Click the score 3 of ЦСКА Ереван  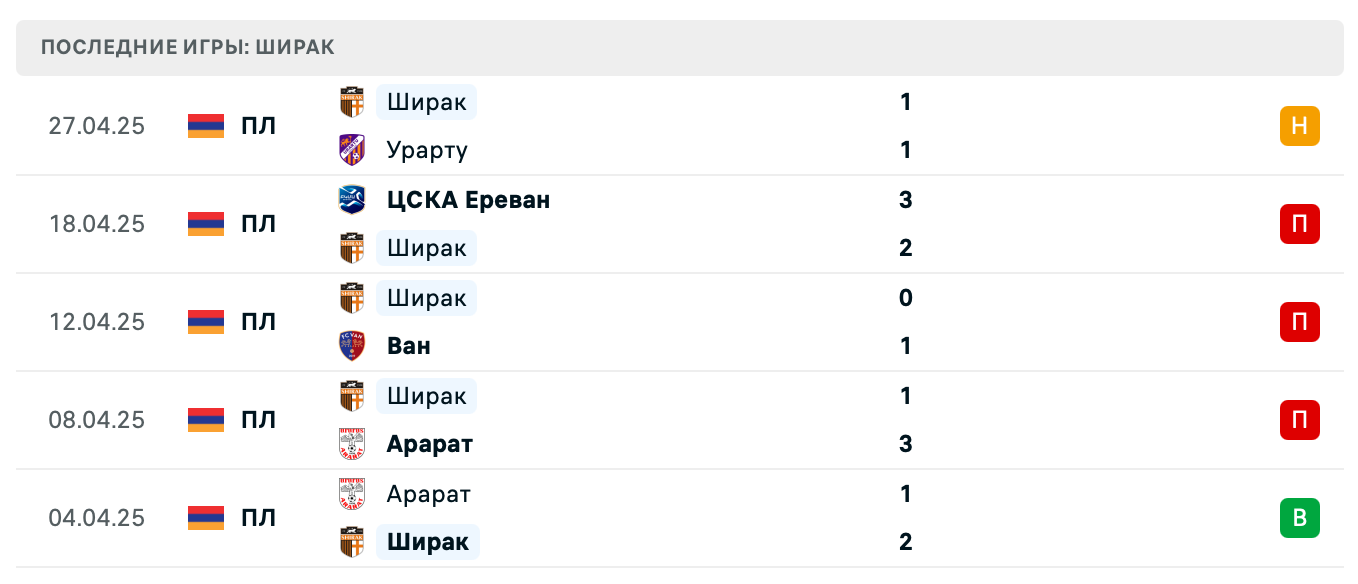(x=905, y=199)
